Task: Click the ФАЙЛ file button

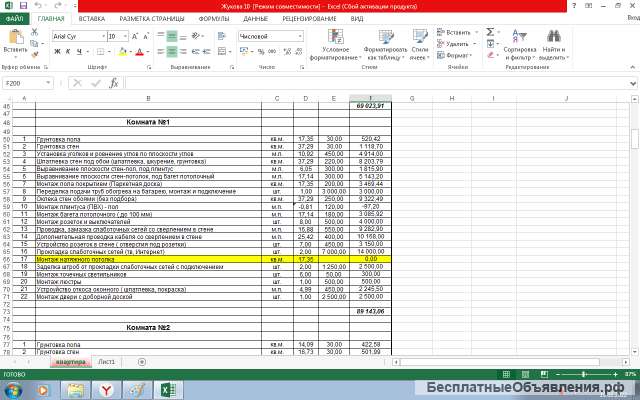Action: tap(14, 18)
